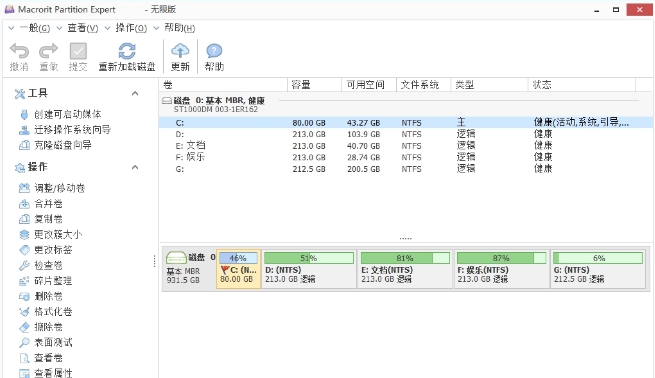The width and height of the screenshot is (655, 378).
Task: Click the Commit (提交) checkmark icon
Action: (78, 51)
